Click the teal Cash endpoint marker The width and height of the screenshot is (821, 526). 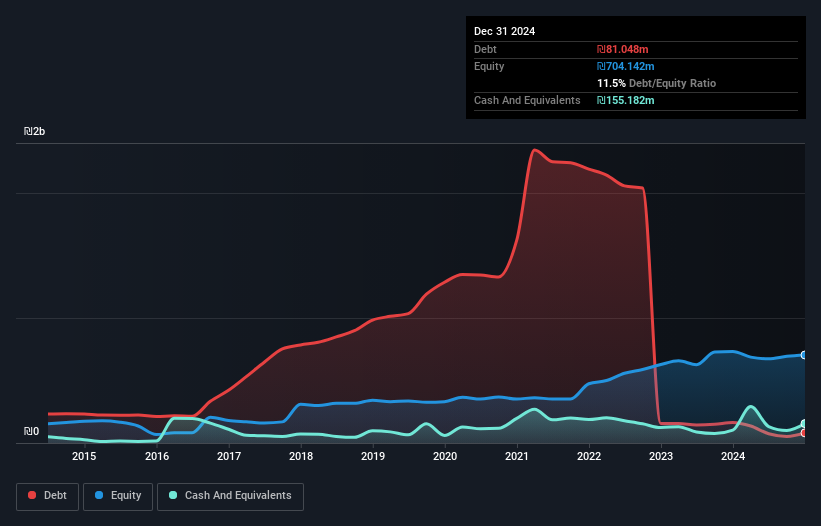point(804,423)
